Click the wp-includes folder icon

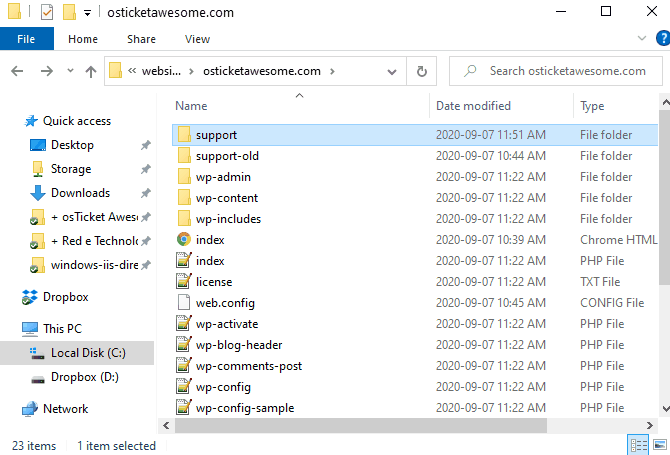pos(184,218)
